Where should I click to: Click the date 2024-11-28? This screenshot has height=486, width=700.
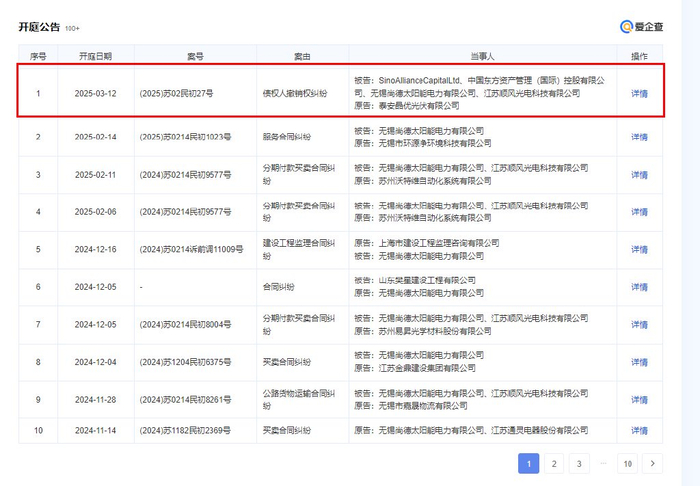95,399
